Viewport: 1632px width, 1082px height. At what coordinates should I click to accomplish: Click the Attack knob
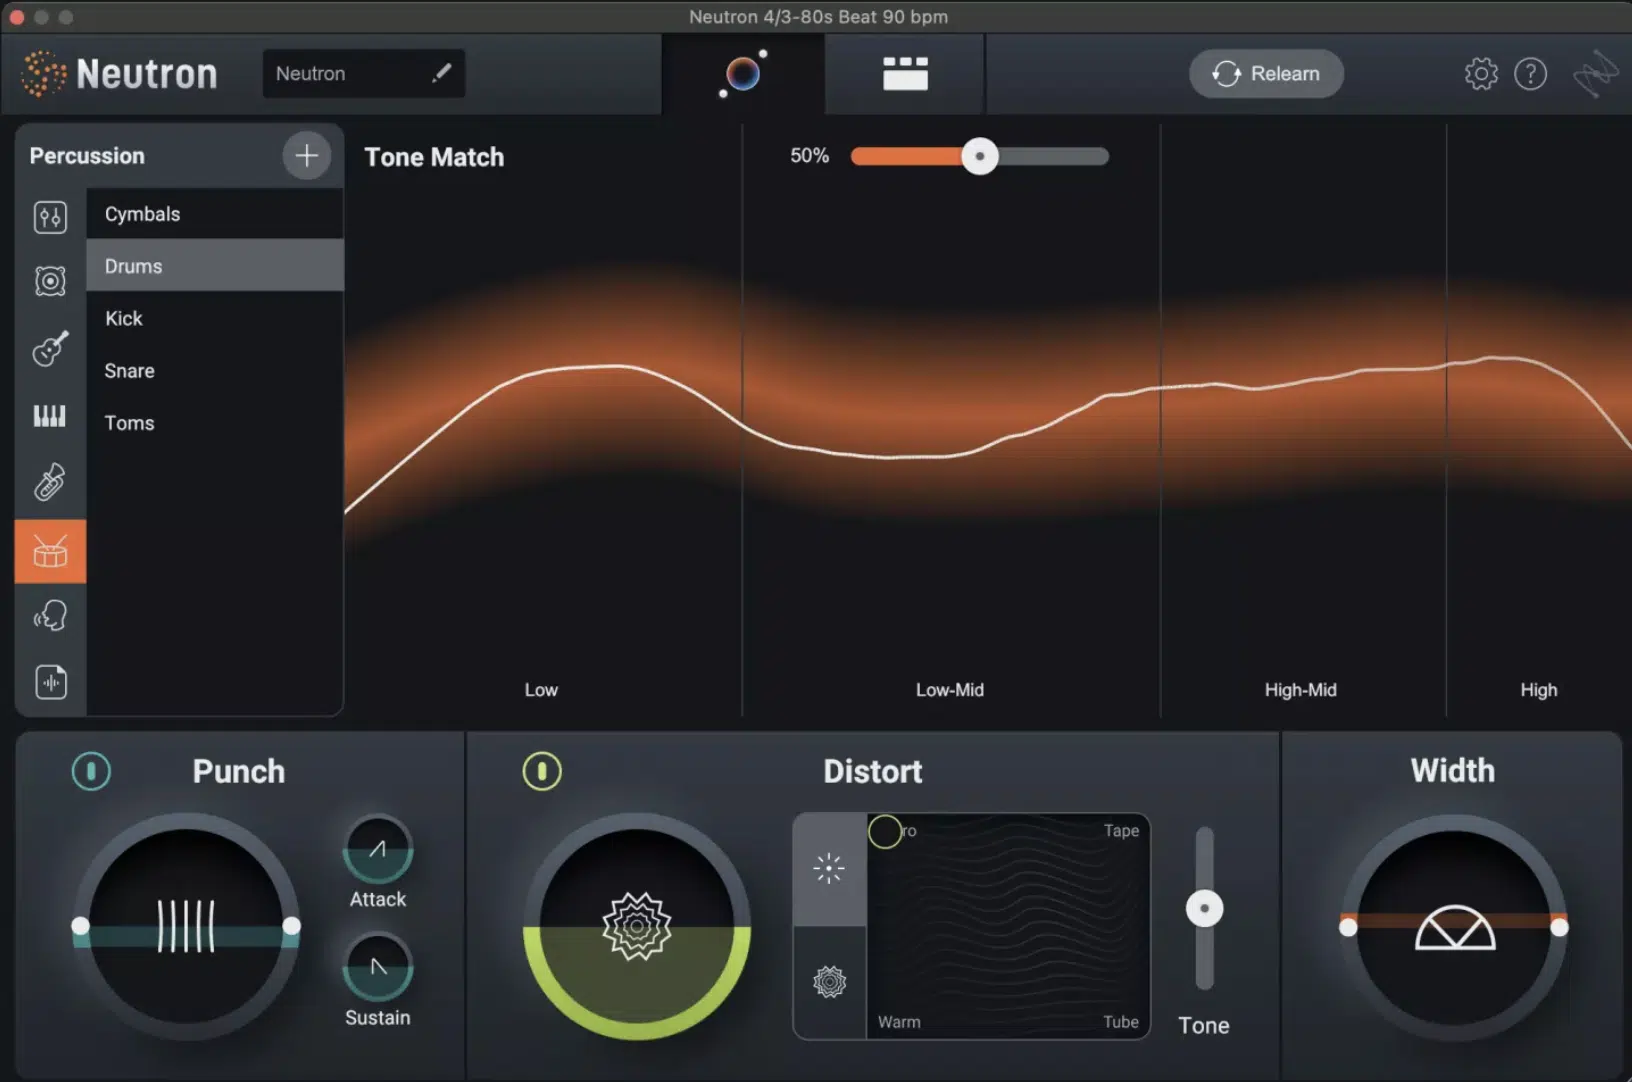[378, 850]
